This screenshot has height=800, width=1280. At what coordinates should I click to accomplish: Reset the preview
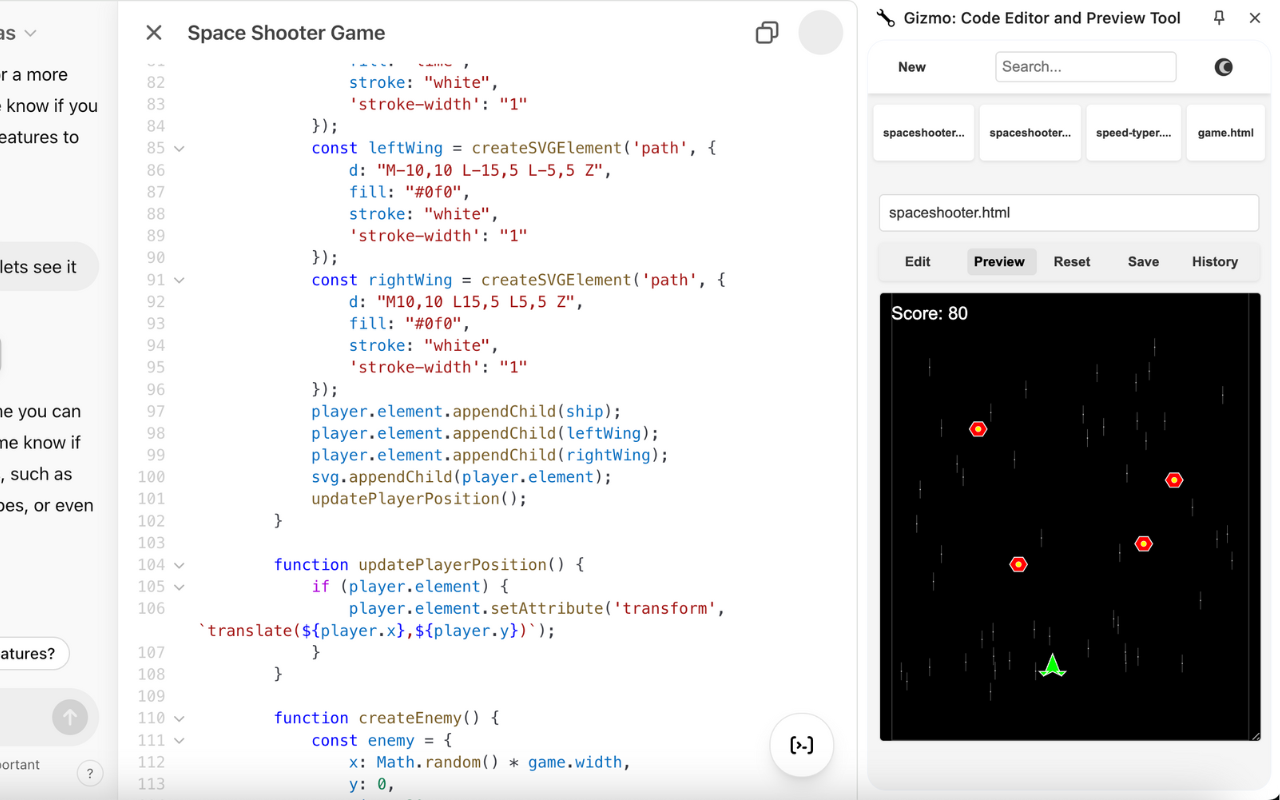(x=1071, y=261)
